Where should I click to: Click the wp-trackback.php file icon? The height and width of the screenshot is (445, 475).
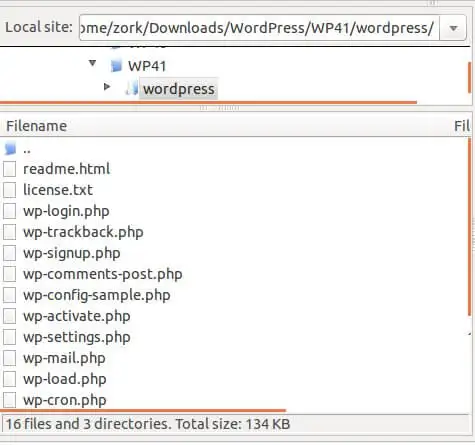pos(9,232)
